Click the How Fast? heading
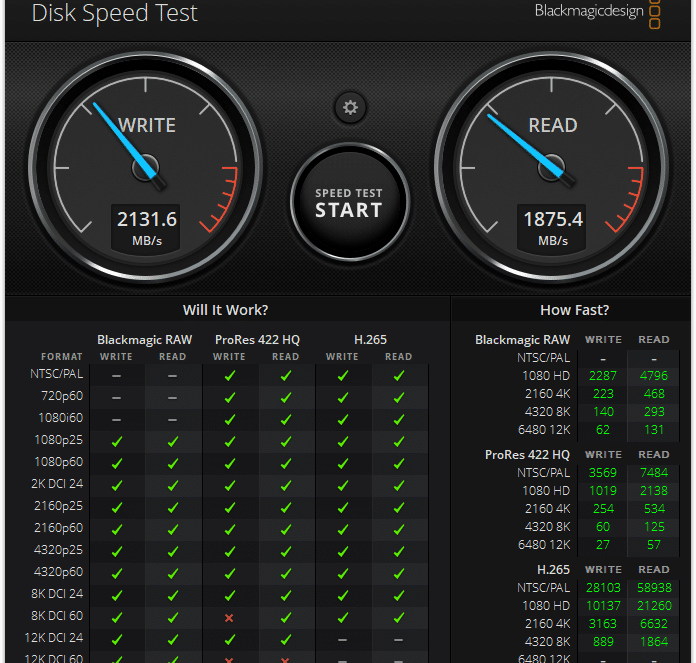 tap(574, 310)
